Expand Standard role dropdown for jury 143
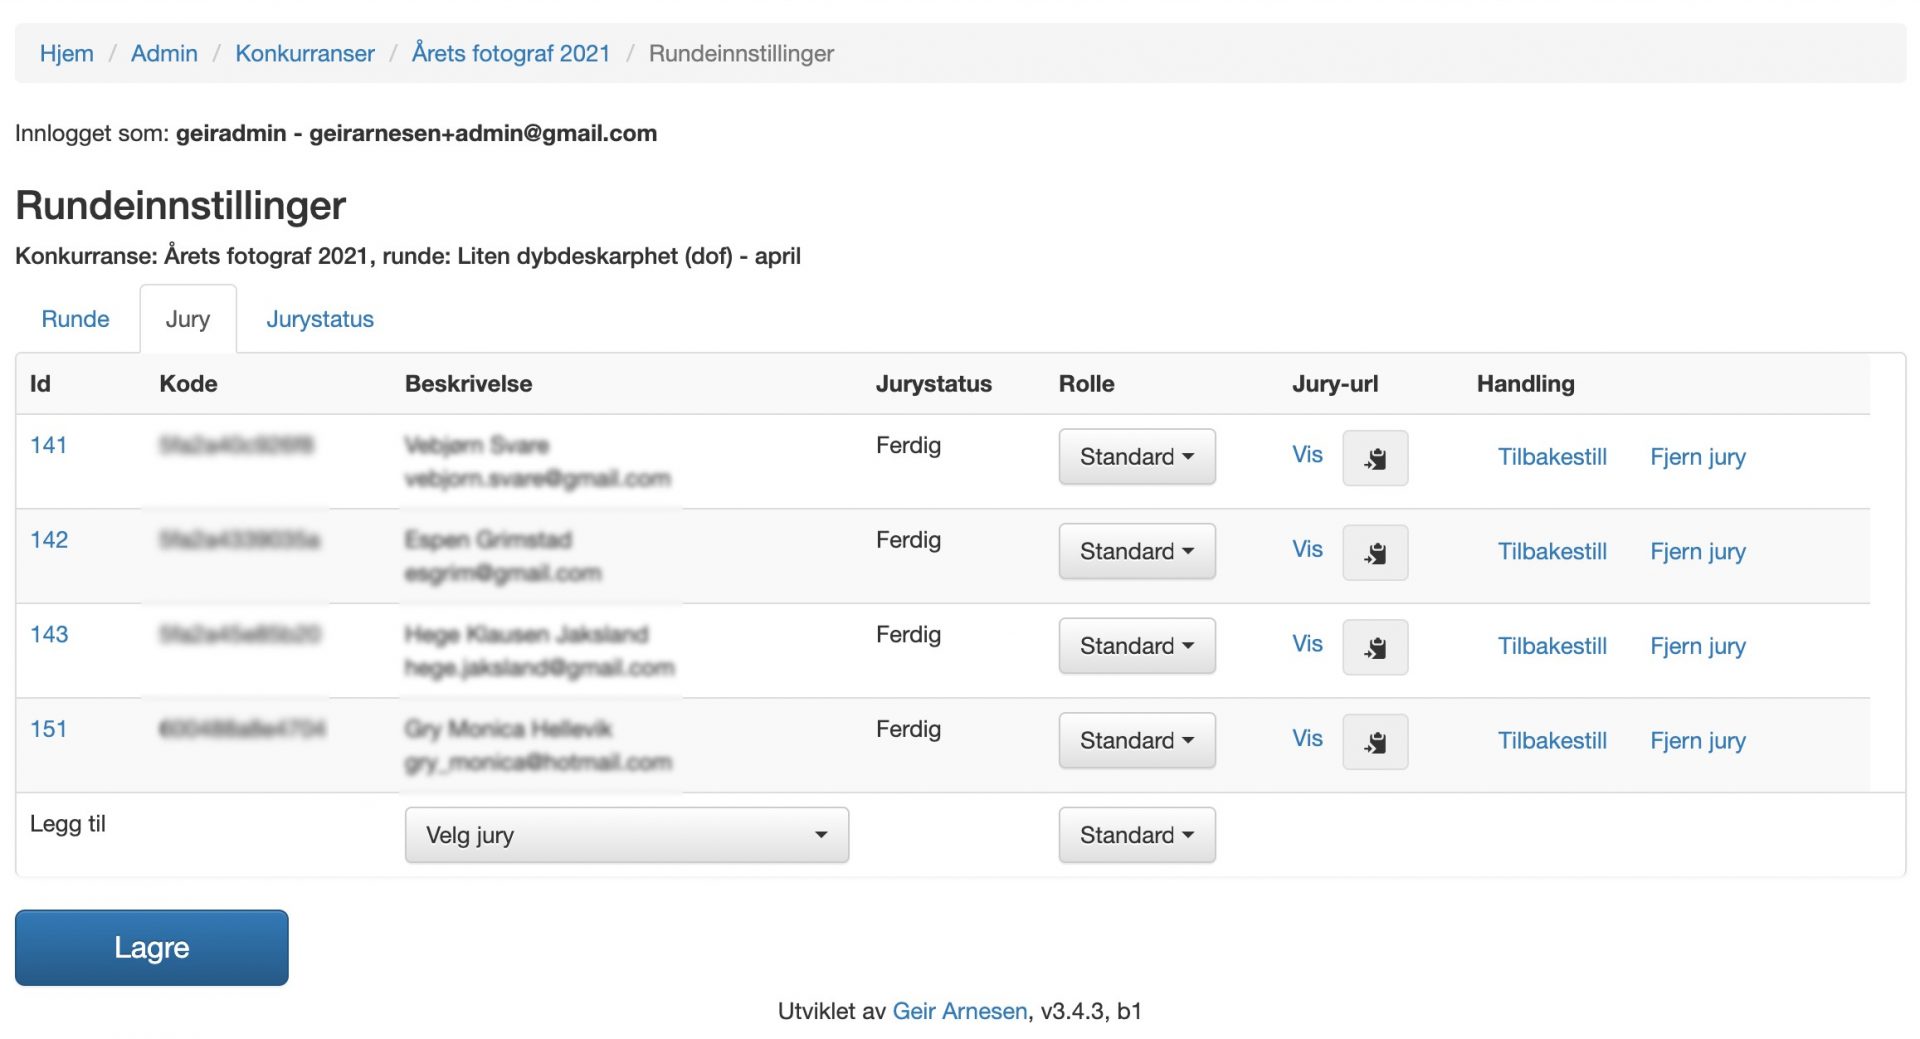Image resolution: width=1920 pixels, height=1039 pixels. click(x=1136, y=646)
